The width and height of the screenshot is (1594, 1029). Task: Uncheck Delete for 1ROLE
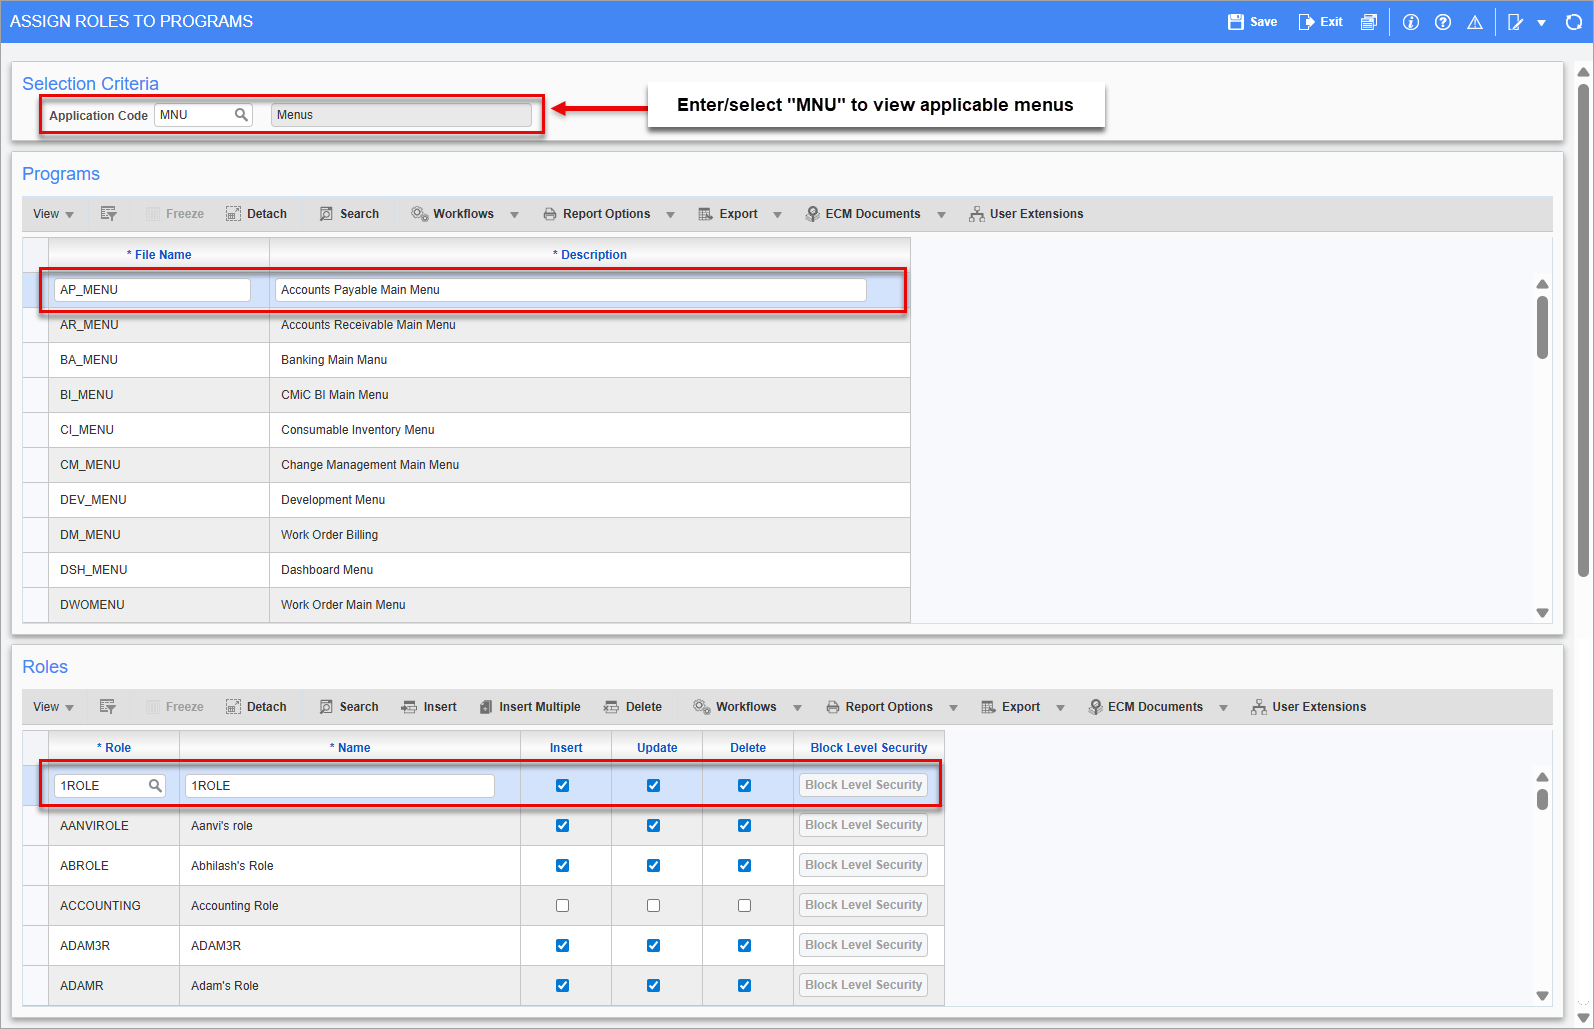pos(744,786)
